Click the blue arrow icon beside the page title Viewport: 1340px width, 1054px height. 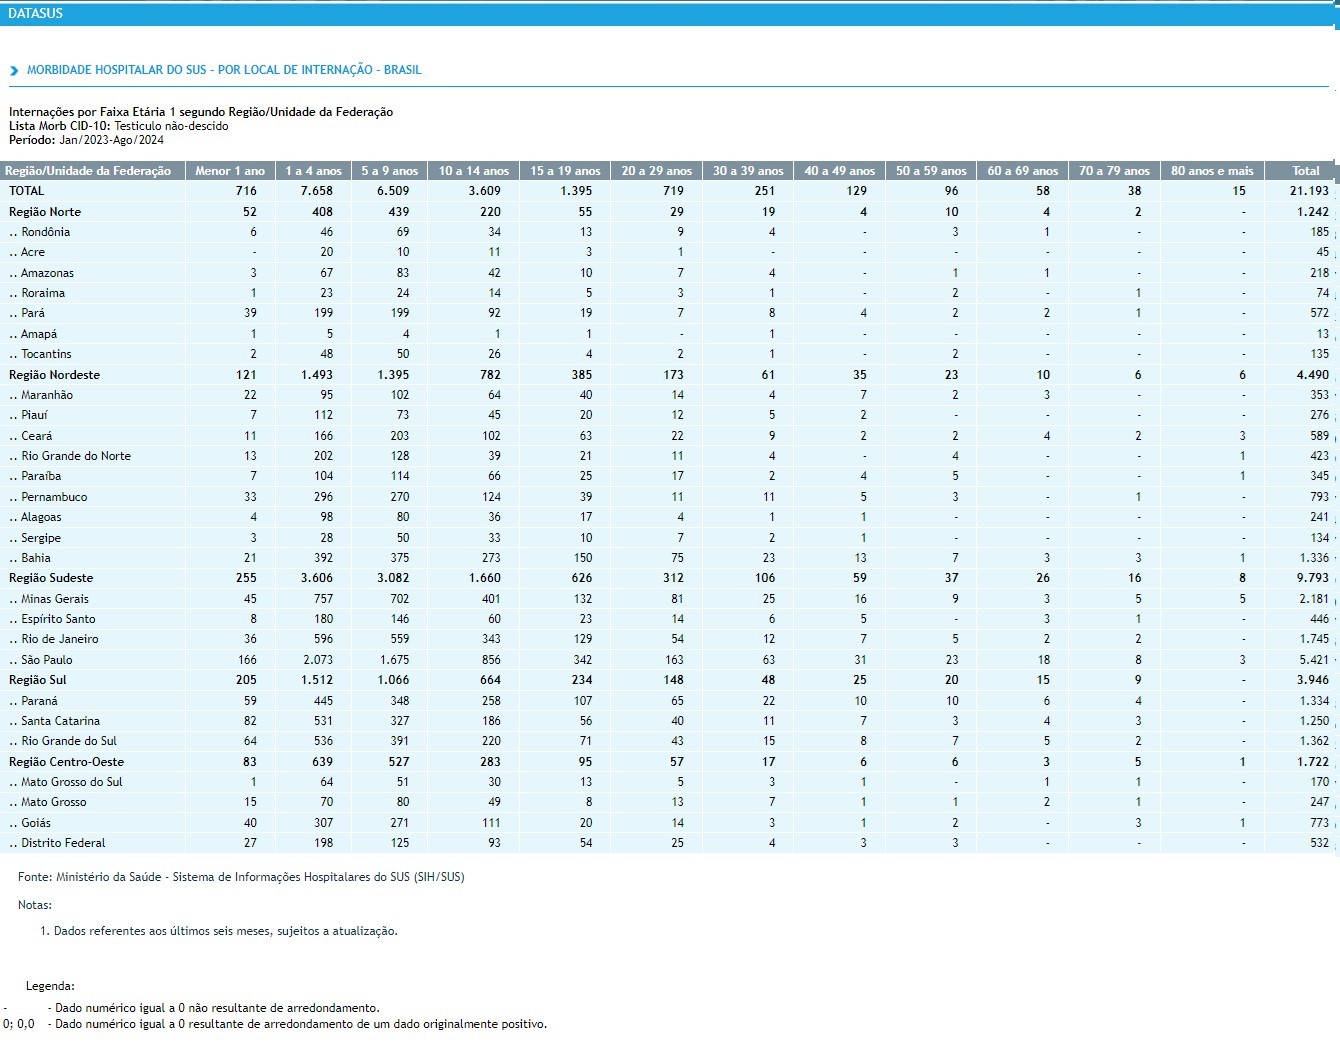(x=14, y=71)
